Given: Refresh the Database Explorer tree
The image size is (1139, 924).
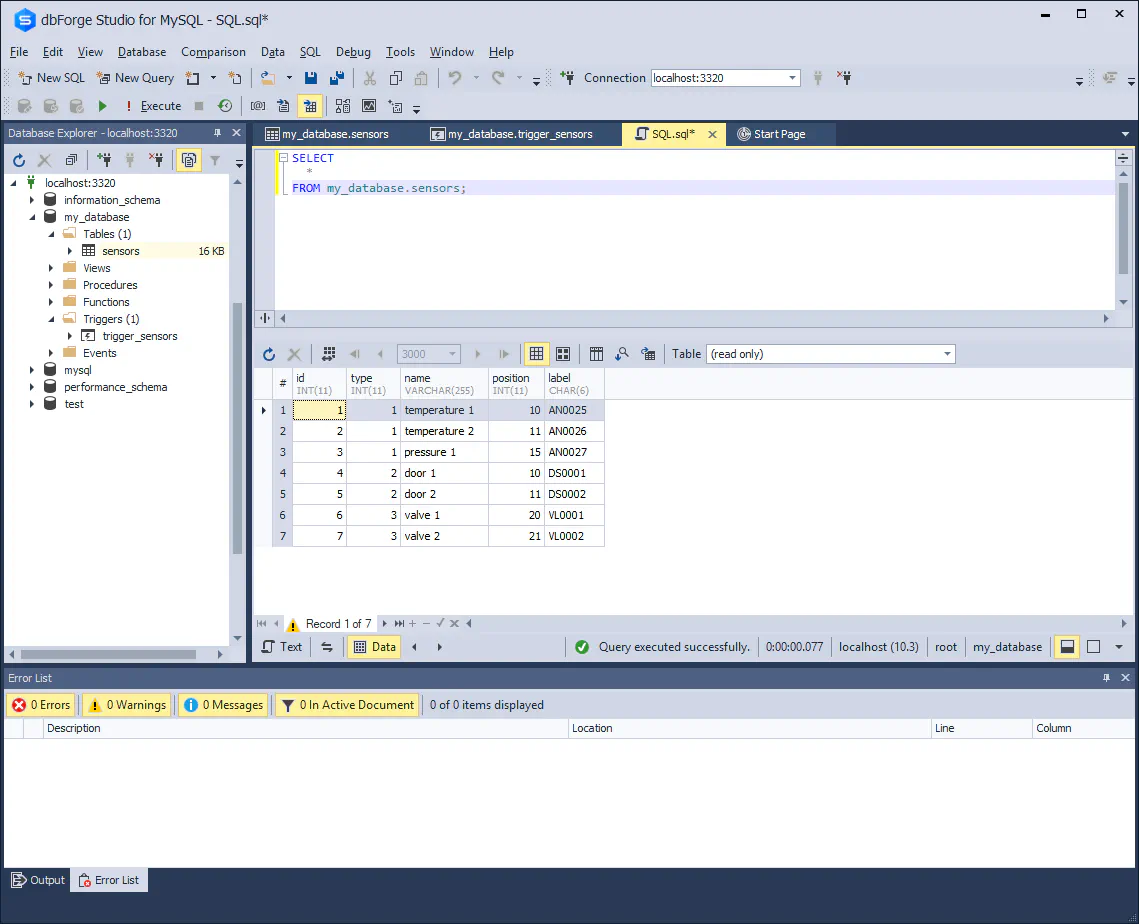Looking at the screenshot, I should [20, 161].
